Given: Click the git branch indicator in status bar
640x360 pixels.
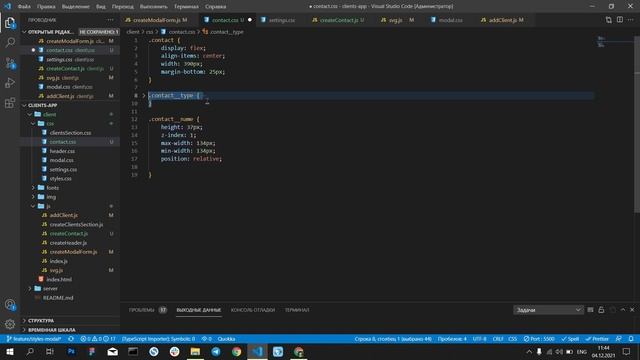Looking at the screenshot, I should pyautogui.click(x=34, y=339).
